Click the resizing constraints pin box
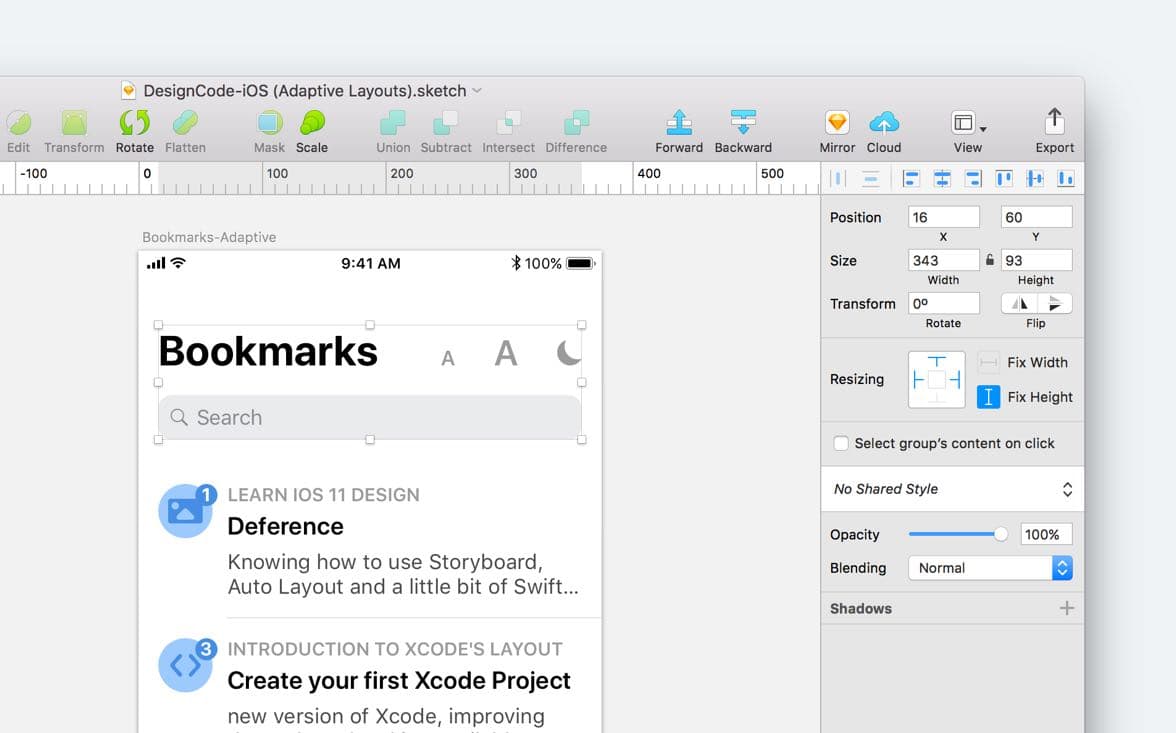This screenshot has height=733, width=1176. (937, 380)
